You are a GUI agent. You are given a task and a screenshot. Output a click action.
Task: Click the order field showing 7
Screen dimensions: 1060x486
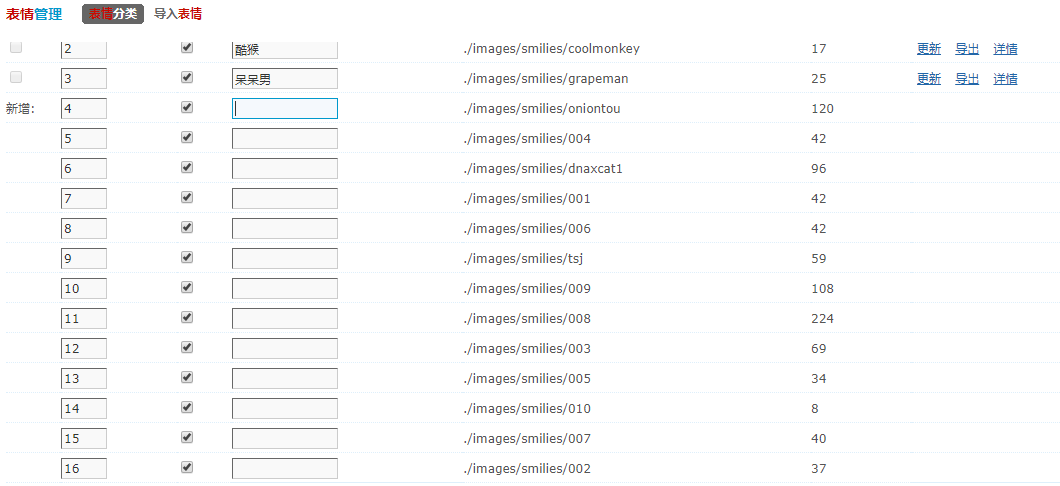[x=84, y=198]
